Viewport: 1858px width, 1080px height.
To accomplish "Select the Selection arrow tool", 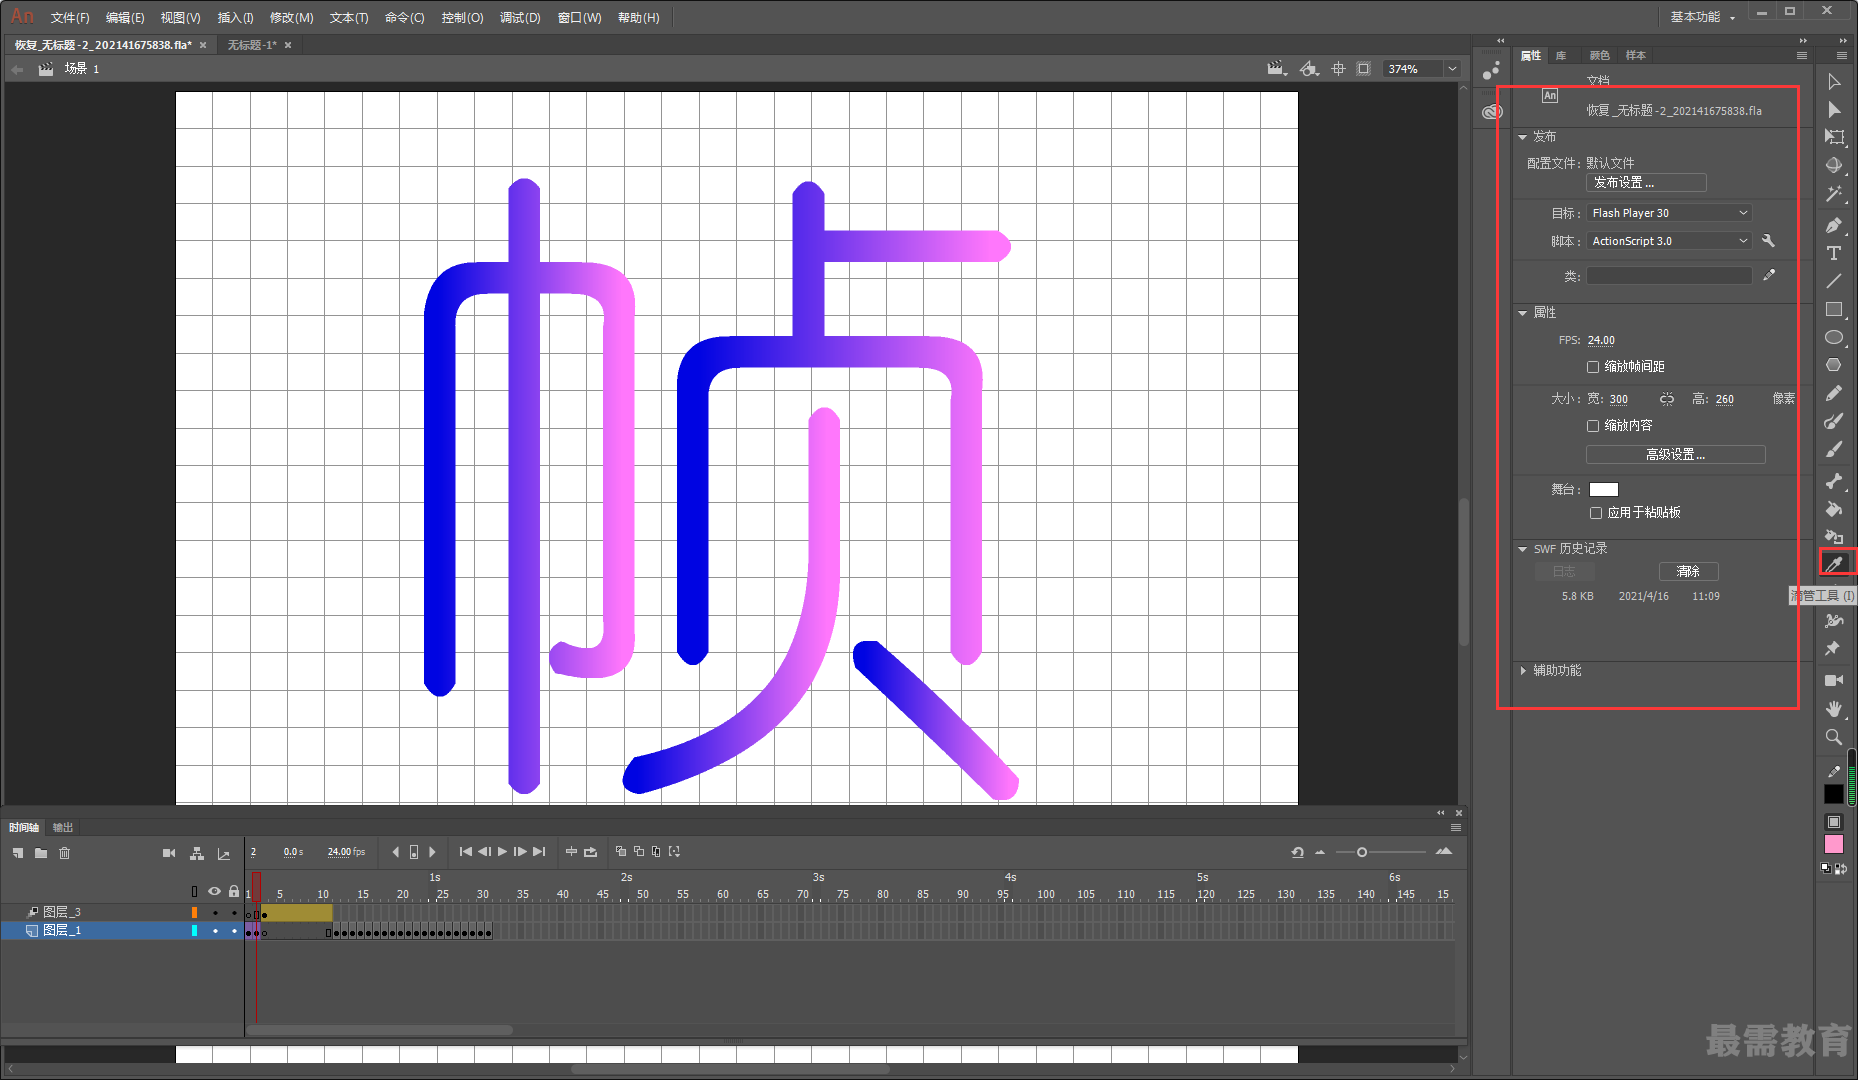I will tap(1833, 82).
